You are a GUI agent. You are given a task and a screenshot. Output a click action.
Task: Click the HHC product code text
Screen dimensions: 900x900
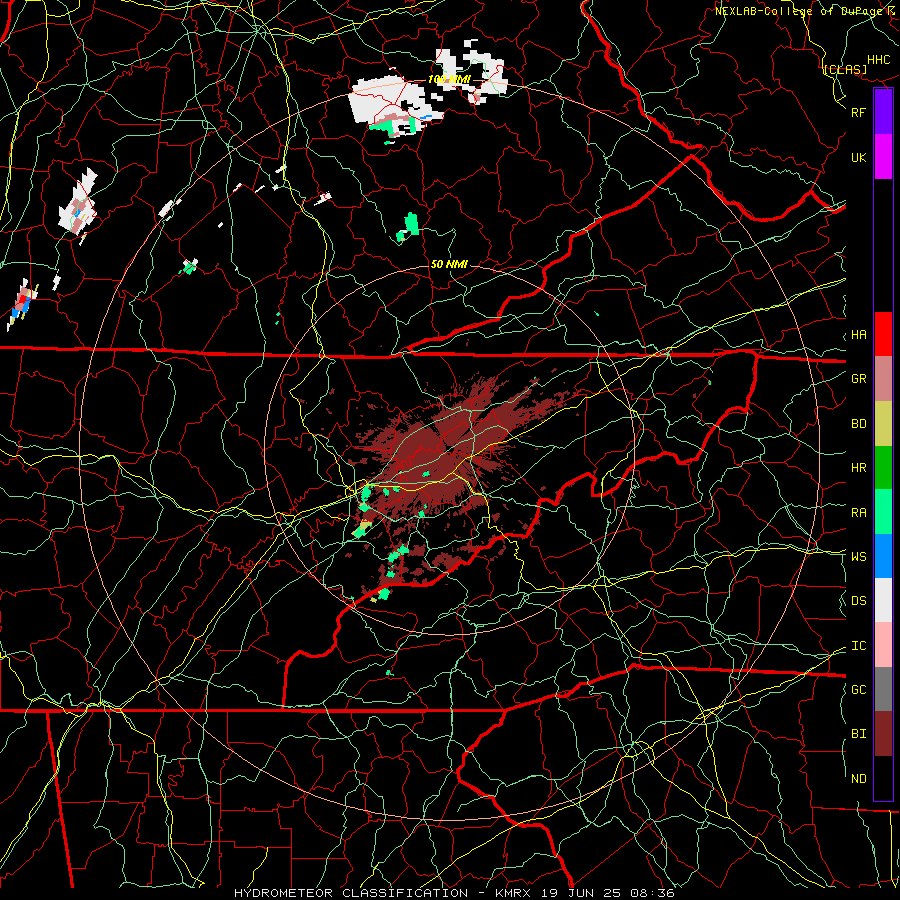tap(879, 60)
